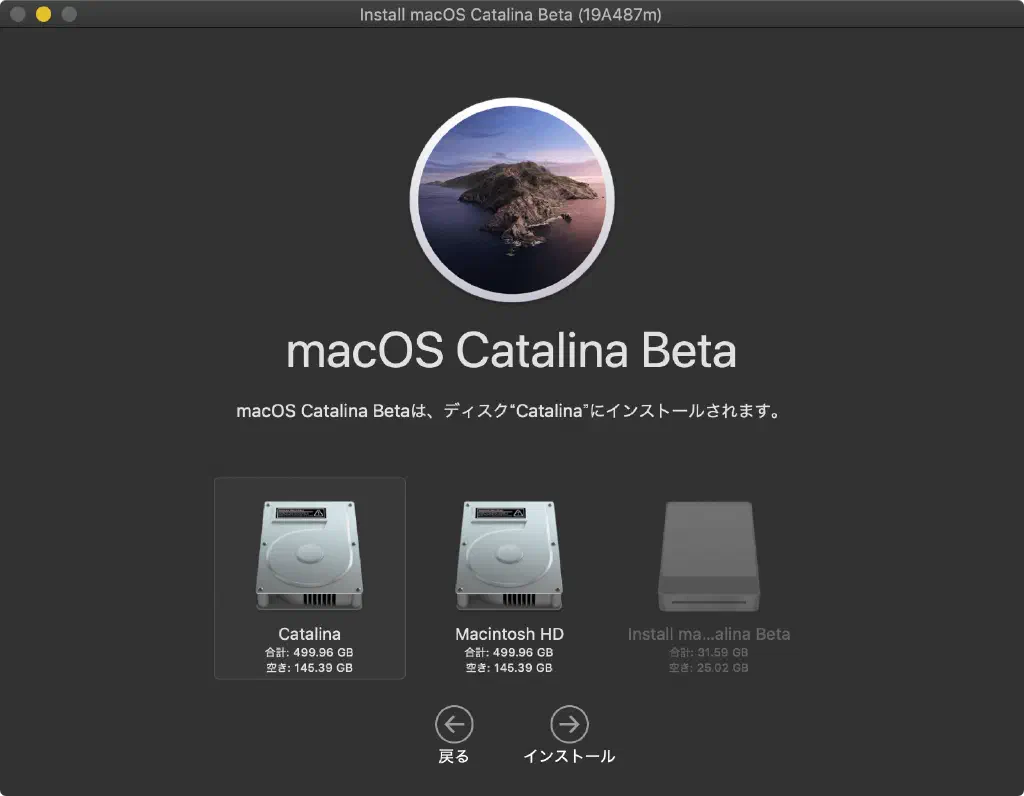Click Catalina disk's 合計 499.96 GB text
This screenshot has width=1024, height=796.
point(309,652)
